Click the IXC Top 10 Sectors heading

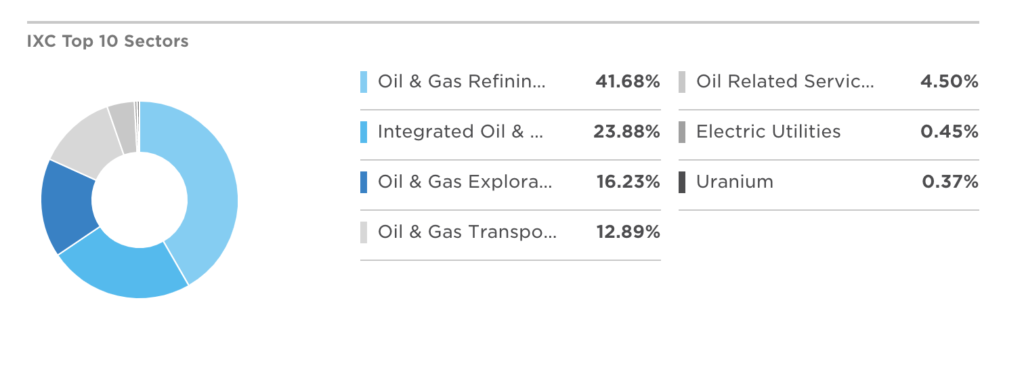click(108, 41)
